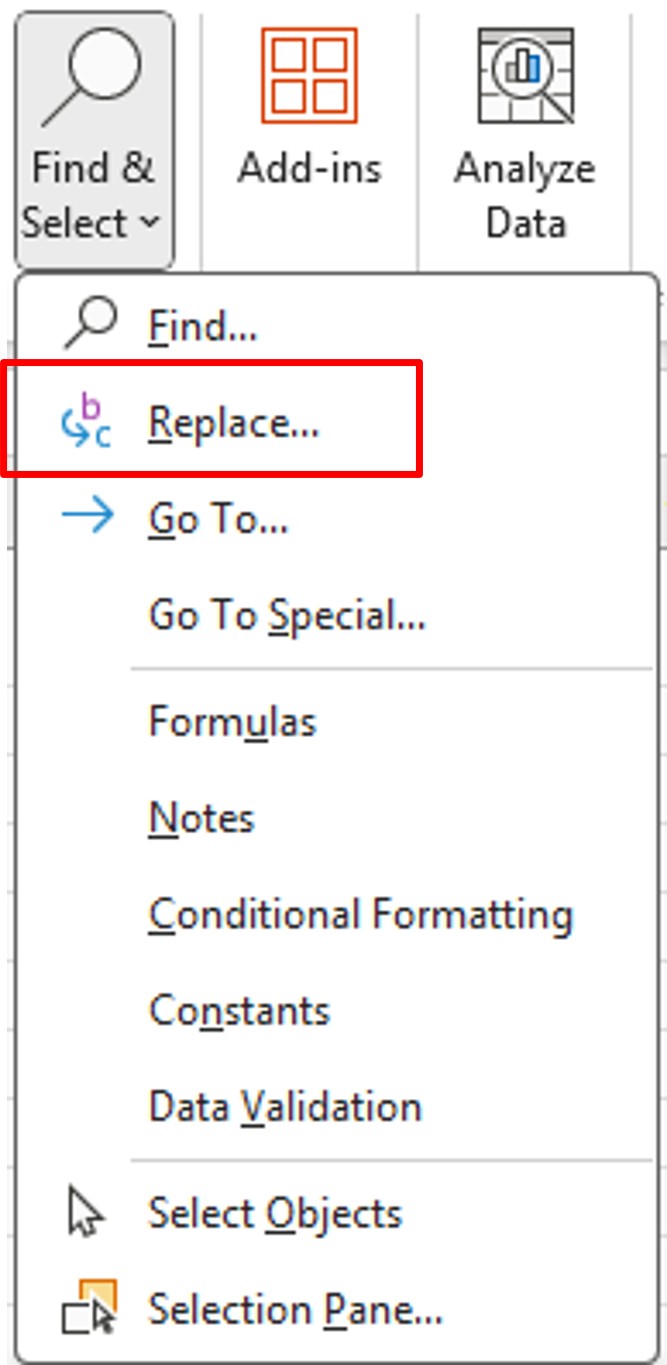667x1365 pixels.
Task: Click the magnifier icon beside Find...
Action: [x=90, y=324]
